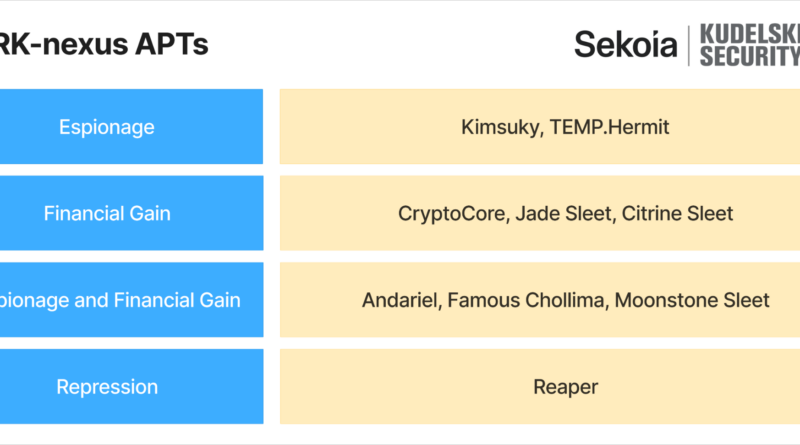The width and height of the screenshot is (800, 445).
Task: Click the word Kimsuky
Action: pos(499,127)
